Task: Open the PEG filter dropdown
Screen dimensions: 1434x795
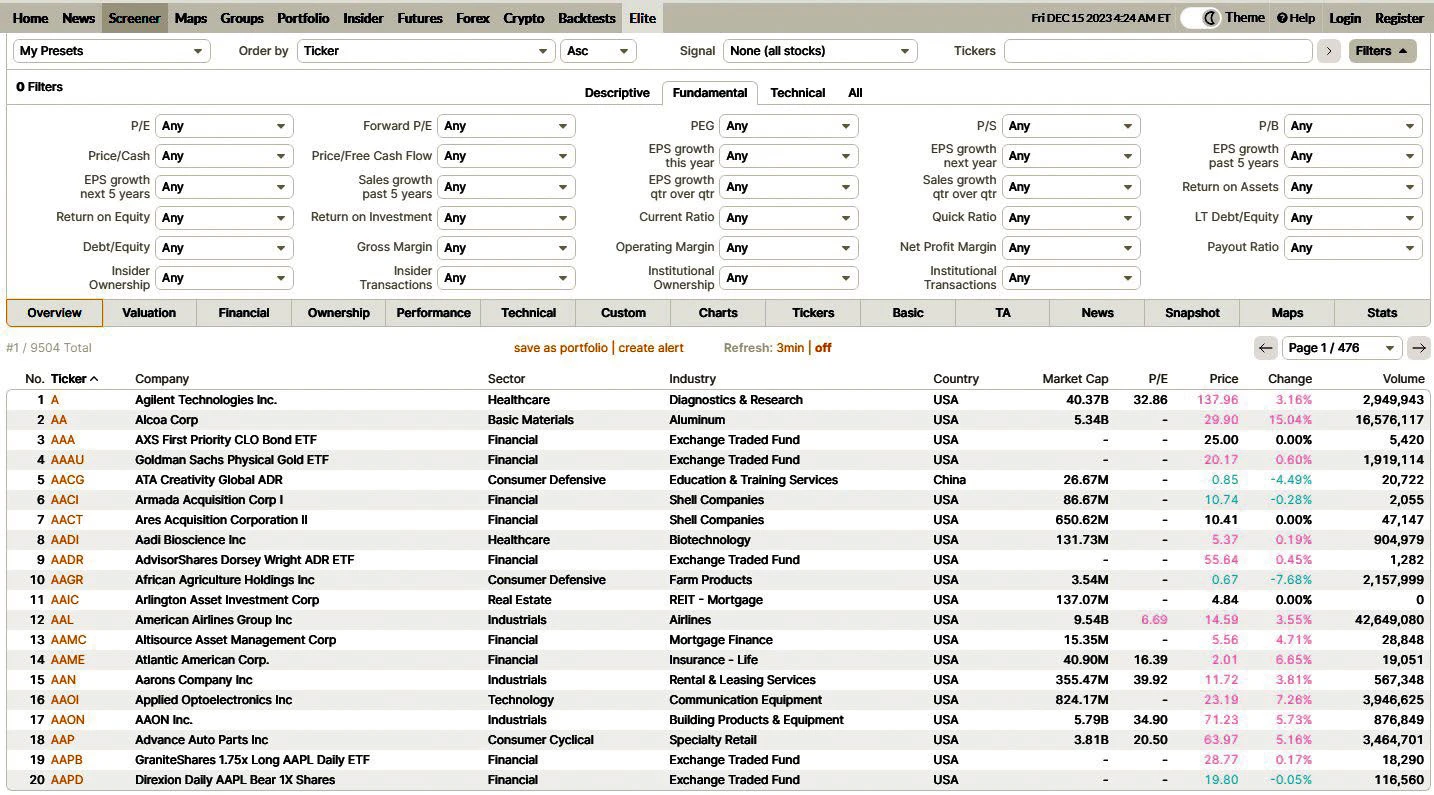Action: point(789,126)
